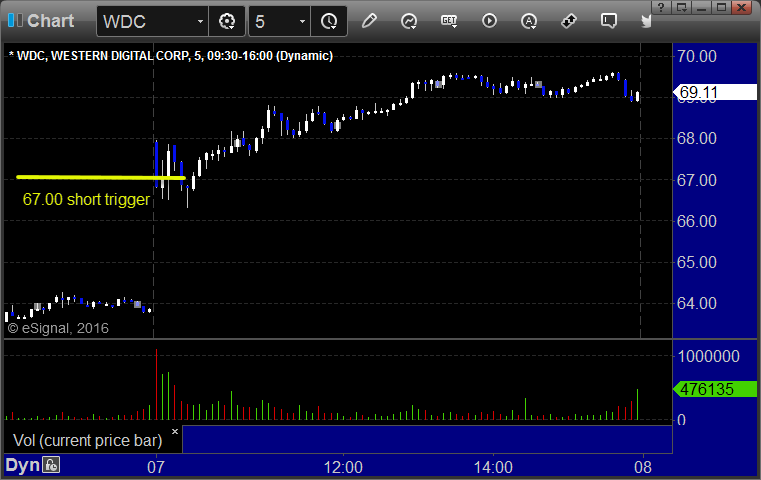The image size is (761, 480).
Task: Open the comment speech bubble icon
Action: (608, 21)
